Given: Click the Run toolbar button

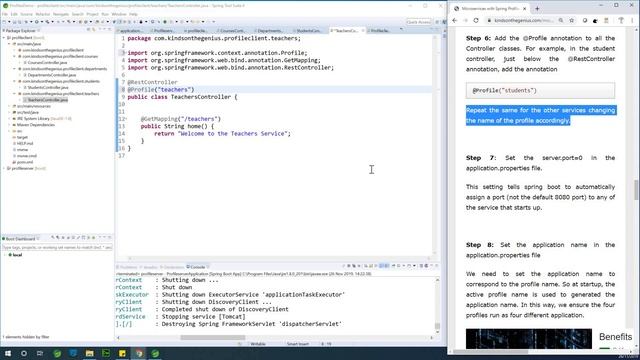Looking at the screenshot, I should tap(36, 22).
